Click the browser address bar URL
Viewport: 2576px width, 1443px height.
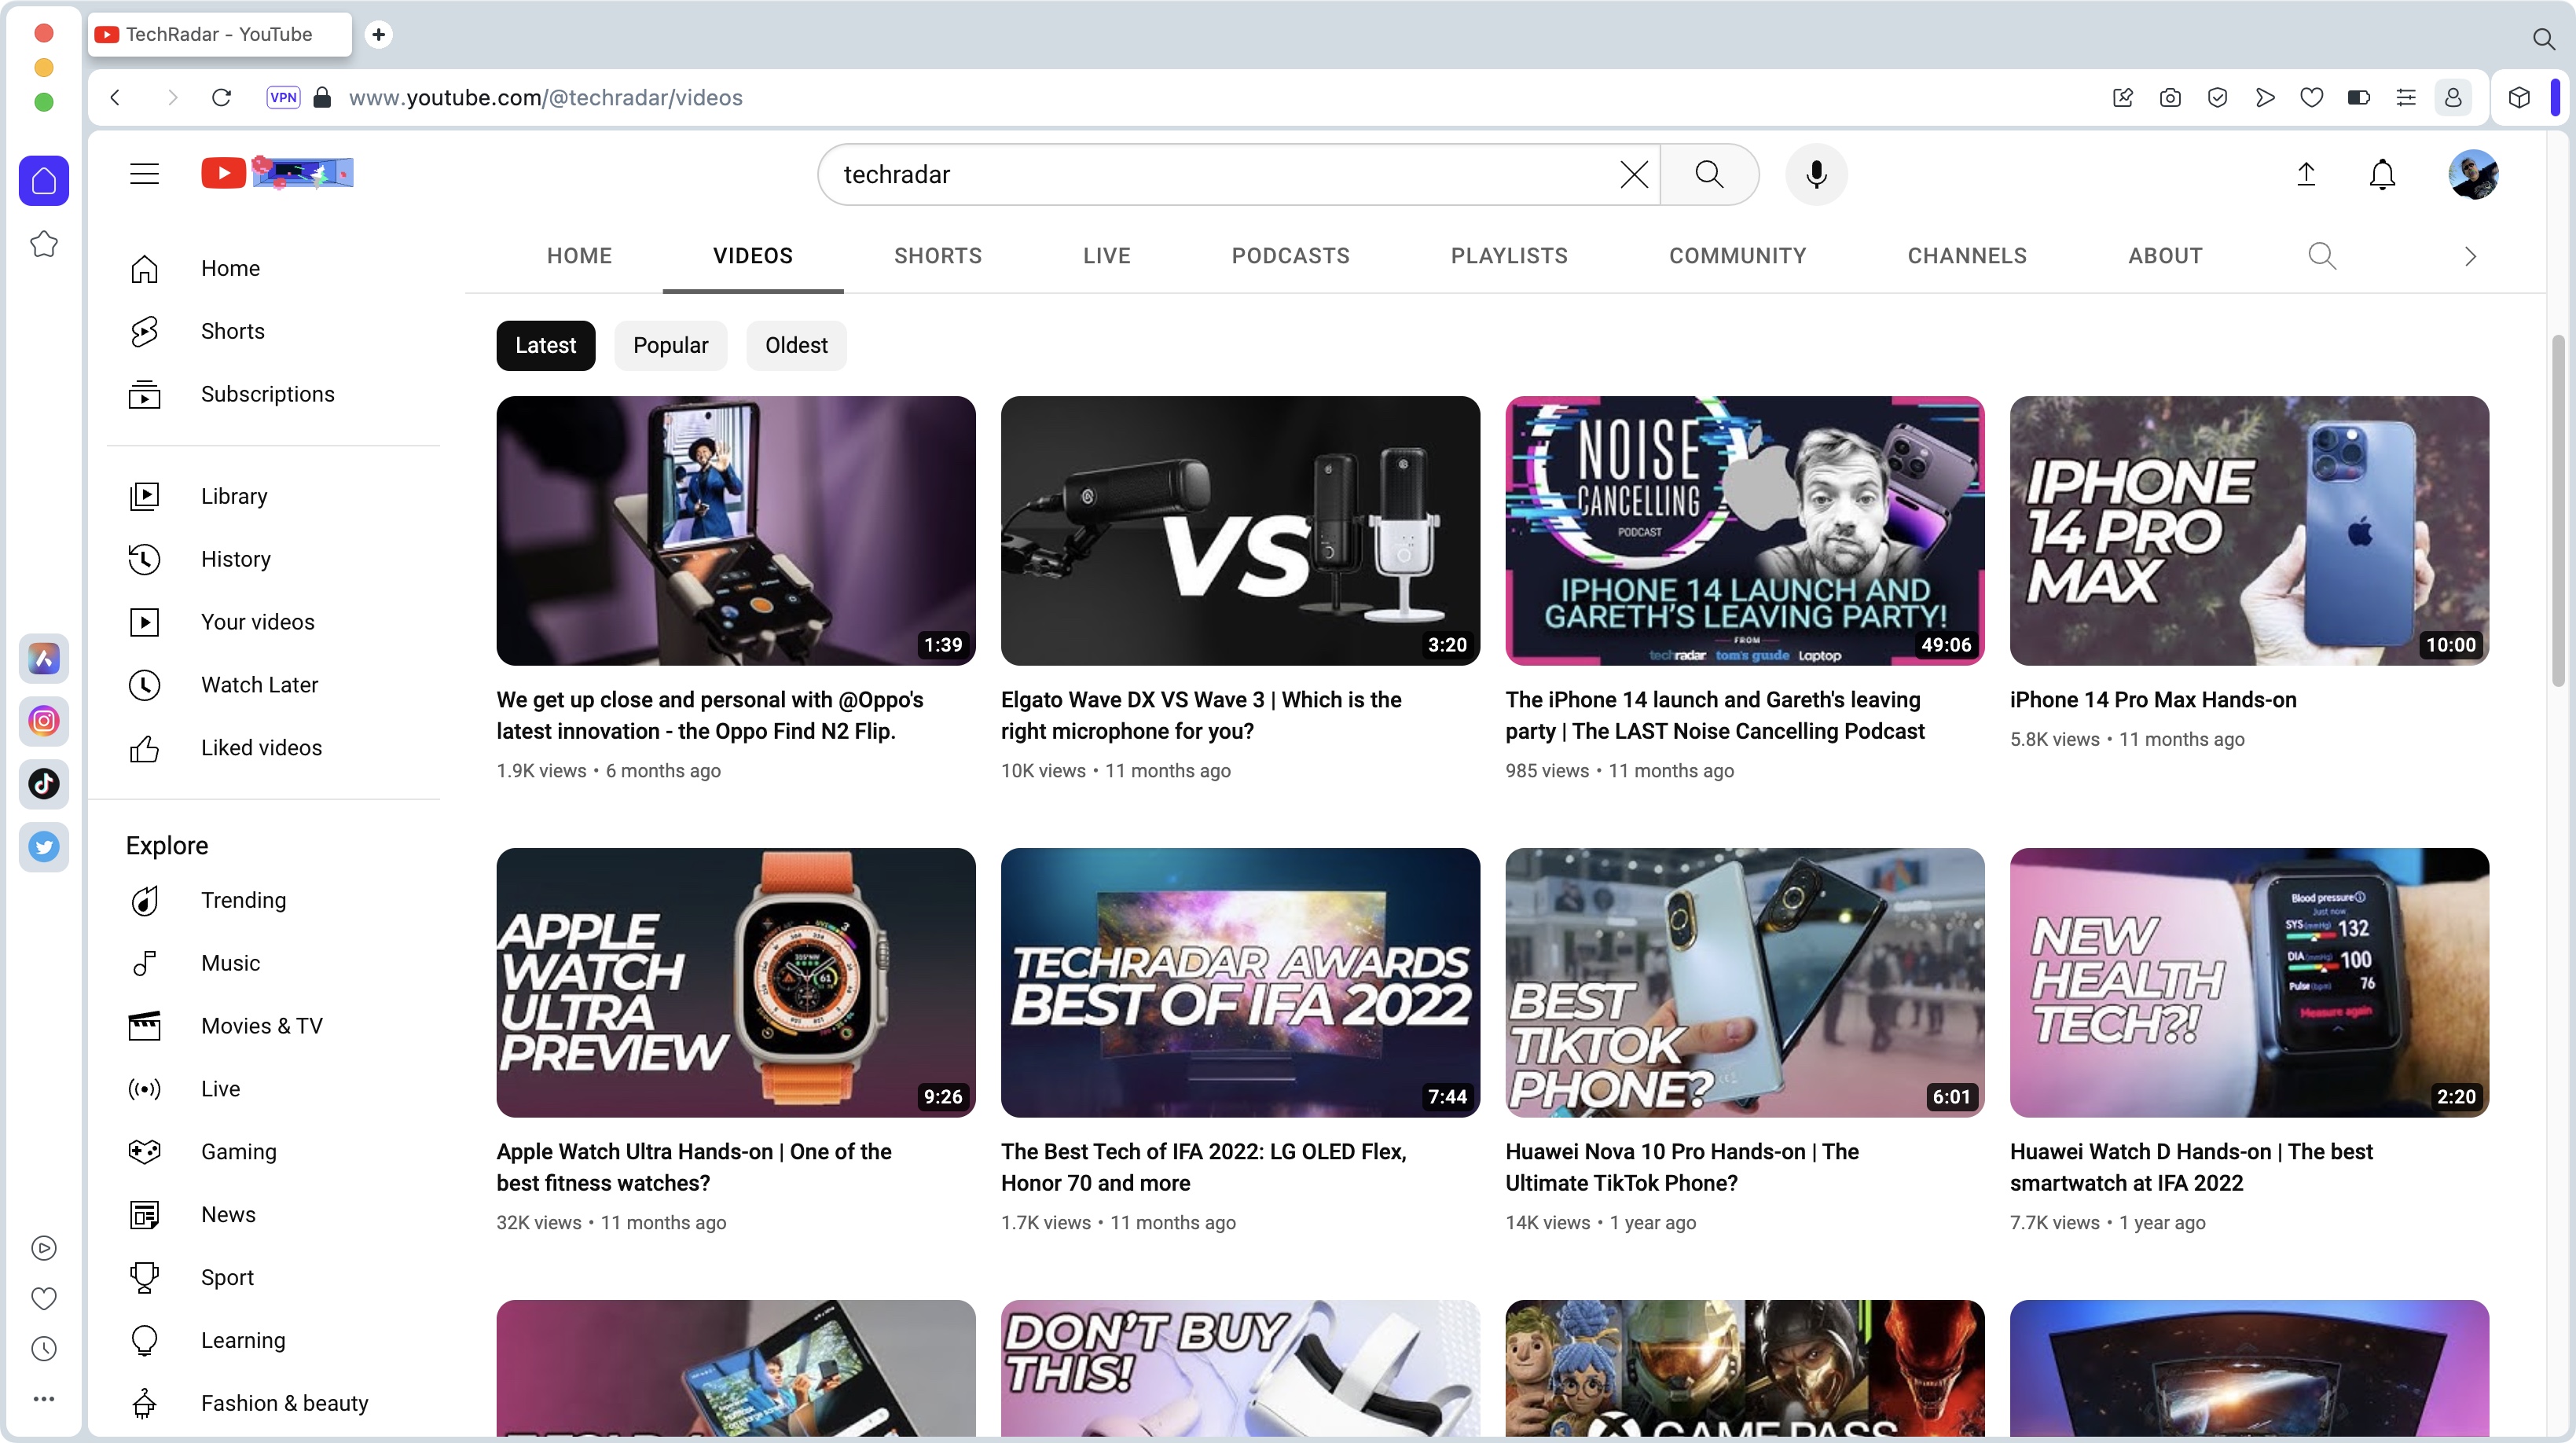pyautogui.click(x=545, y=97)
